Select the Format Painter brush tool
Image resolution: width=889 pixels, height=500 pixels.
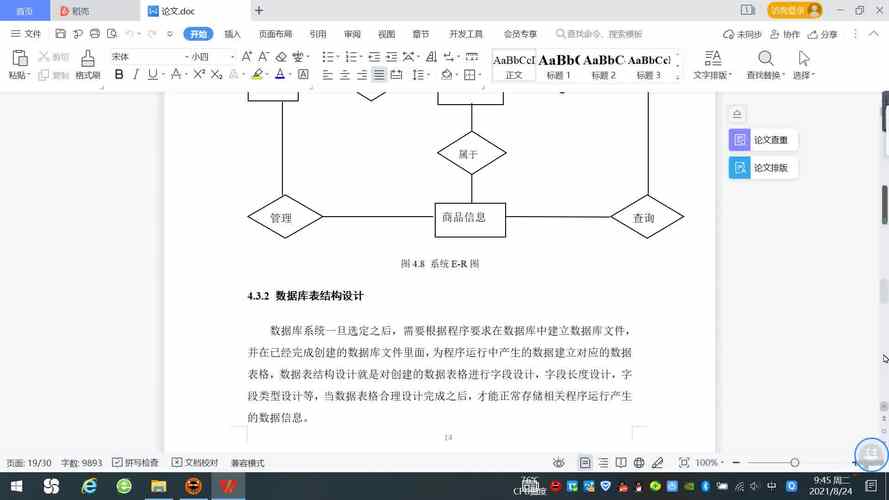[87, 58]
